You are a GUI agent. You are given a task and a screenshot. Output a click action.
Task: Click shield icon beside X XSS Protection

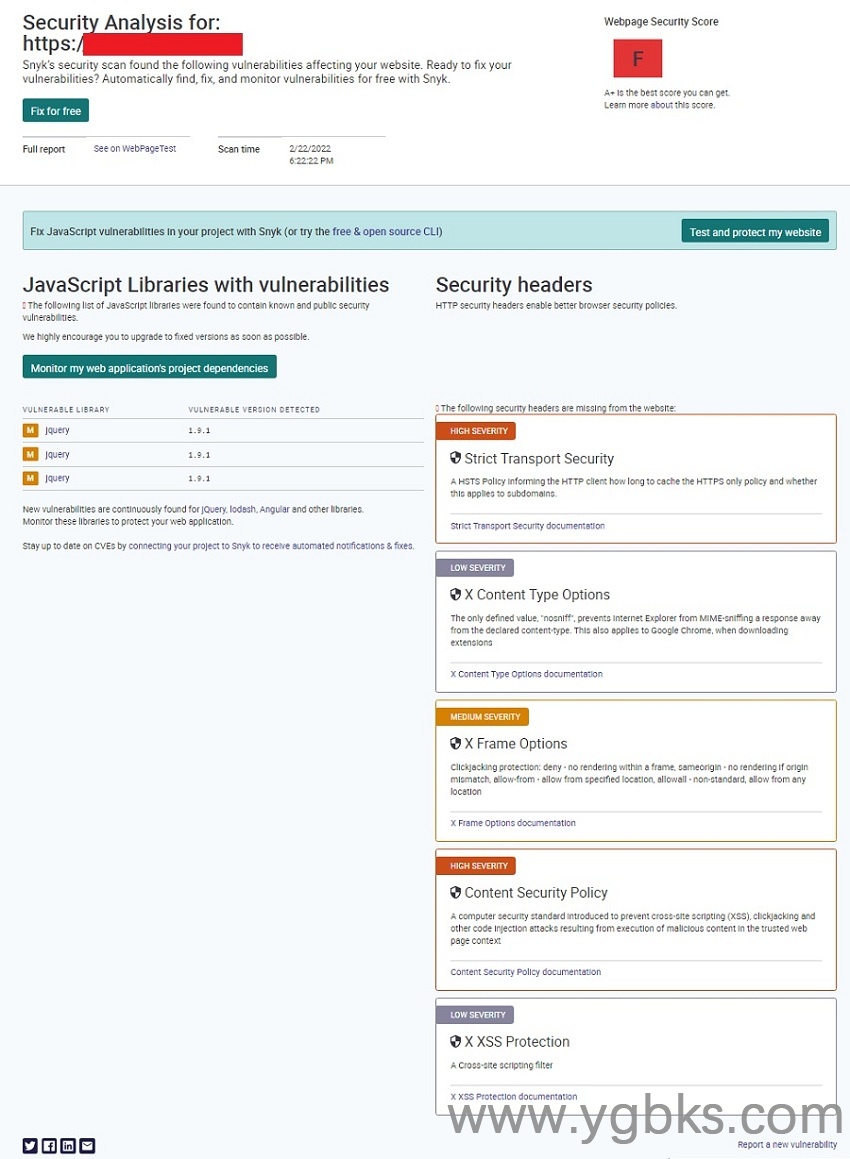(x=455, y=1041)
